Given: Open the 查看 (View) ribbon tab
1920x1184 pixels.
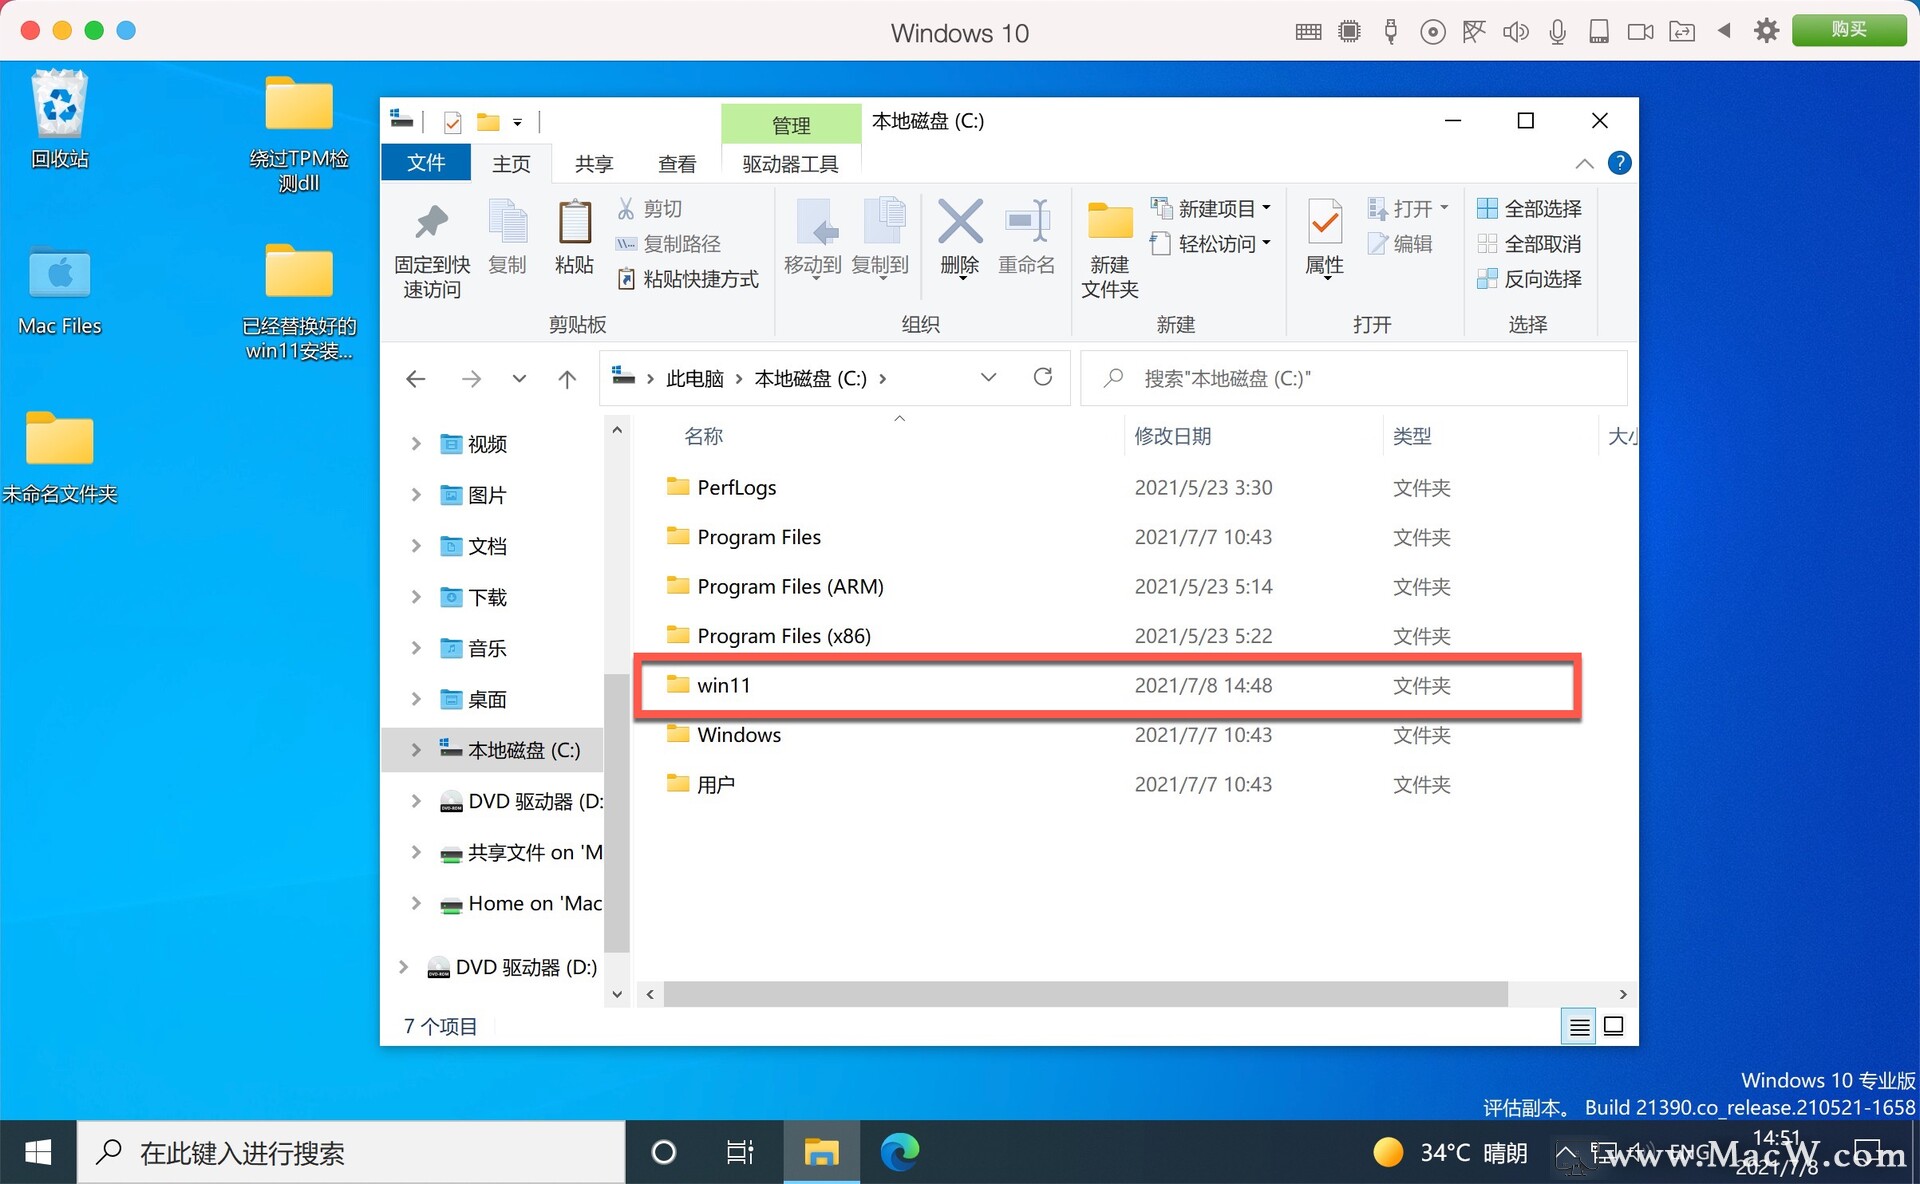Looking at the screenshot, I should pyautogui.click(x=676, y=163).
